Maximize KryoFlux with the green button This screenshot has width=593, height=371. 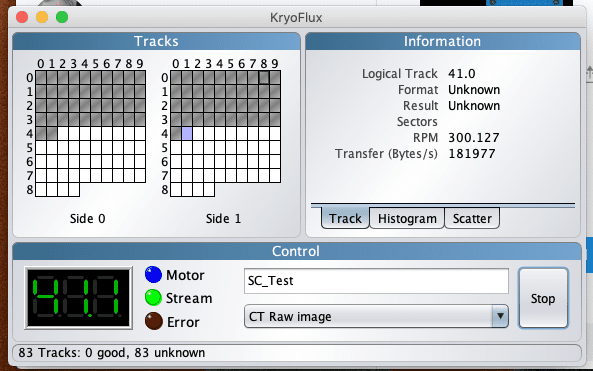click(x=62, y=17)
